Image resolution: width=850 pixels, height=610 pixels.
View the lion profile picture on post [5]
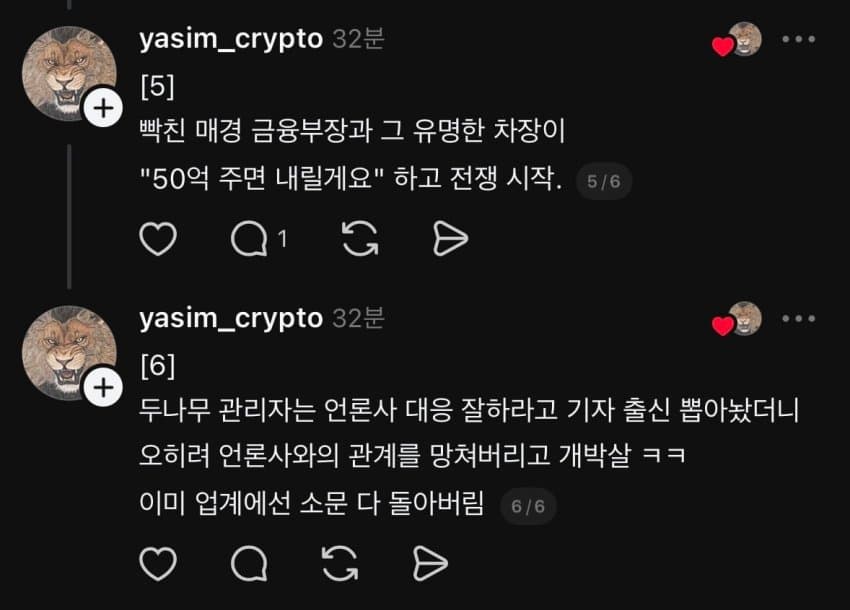pos(69,73)
